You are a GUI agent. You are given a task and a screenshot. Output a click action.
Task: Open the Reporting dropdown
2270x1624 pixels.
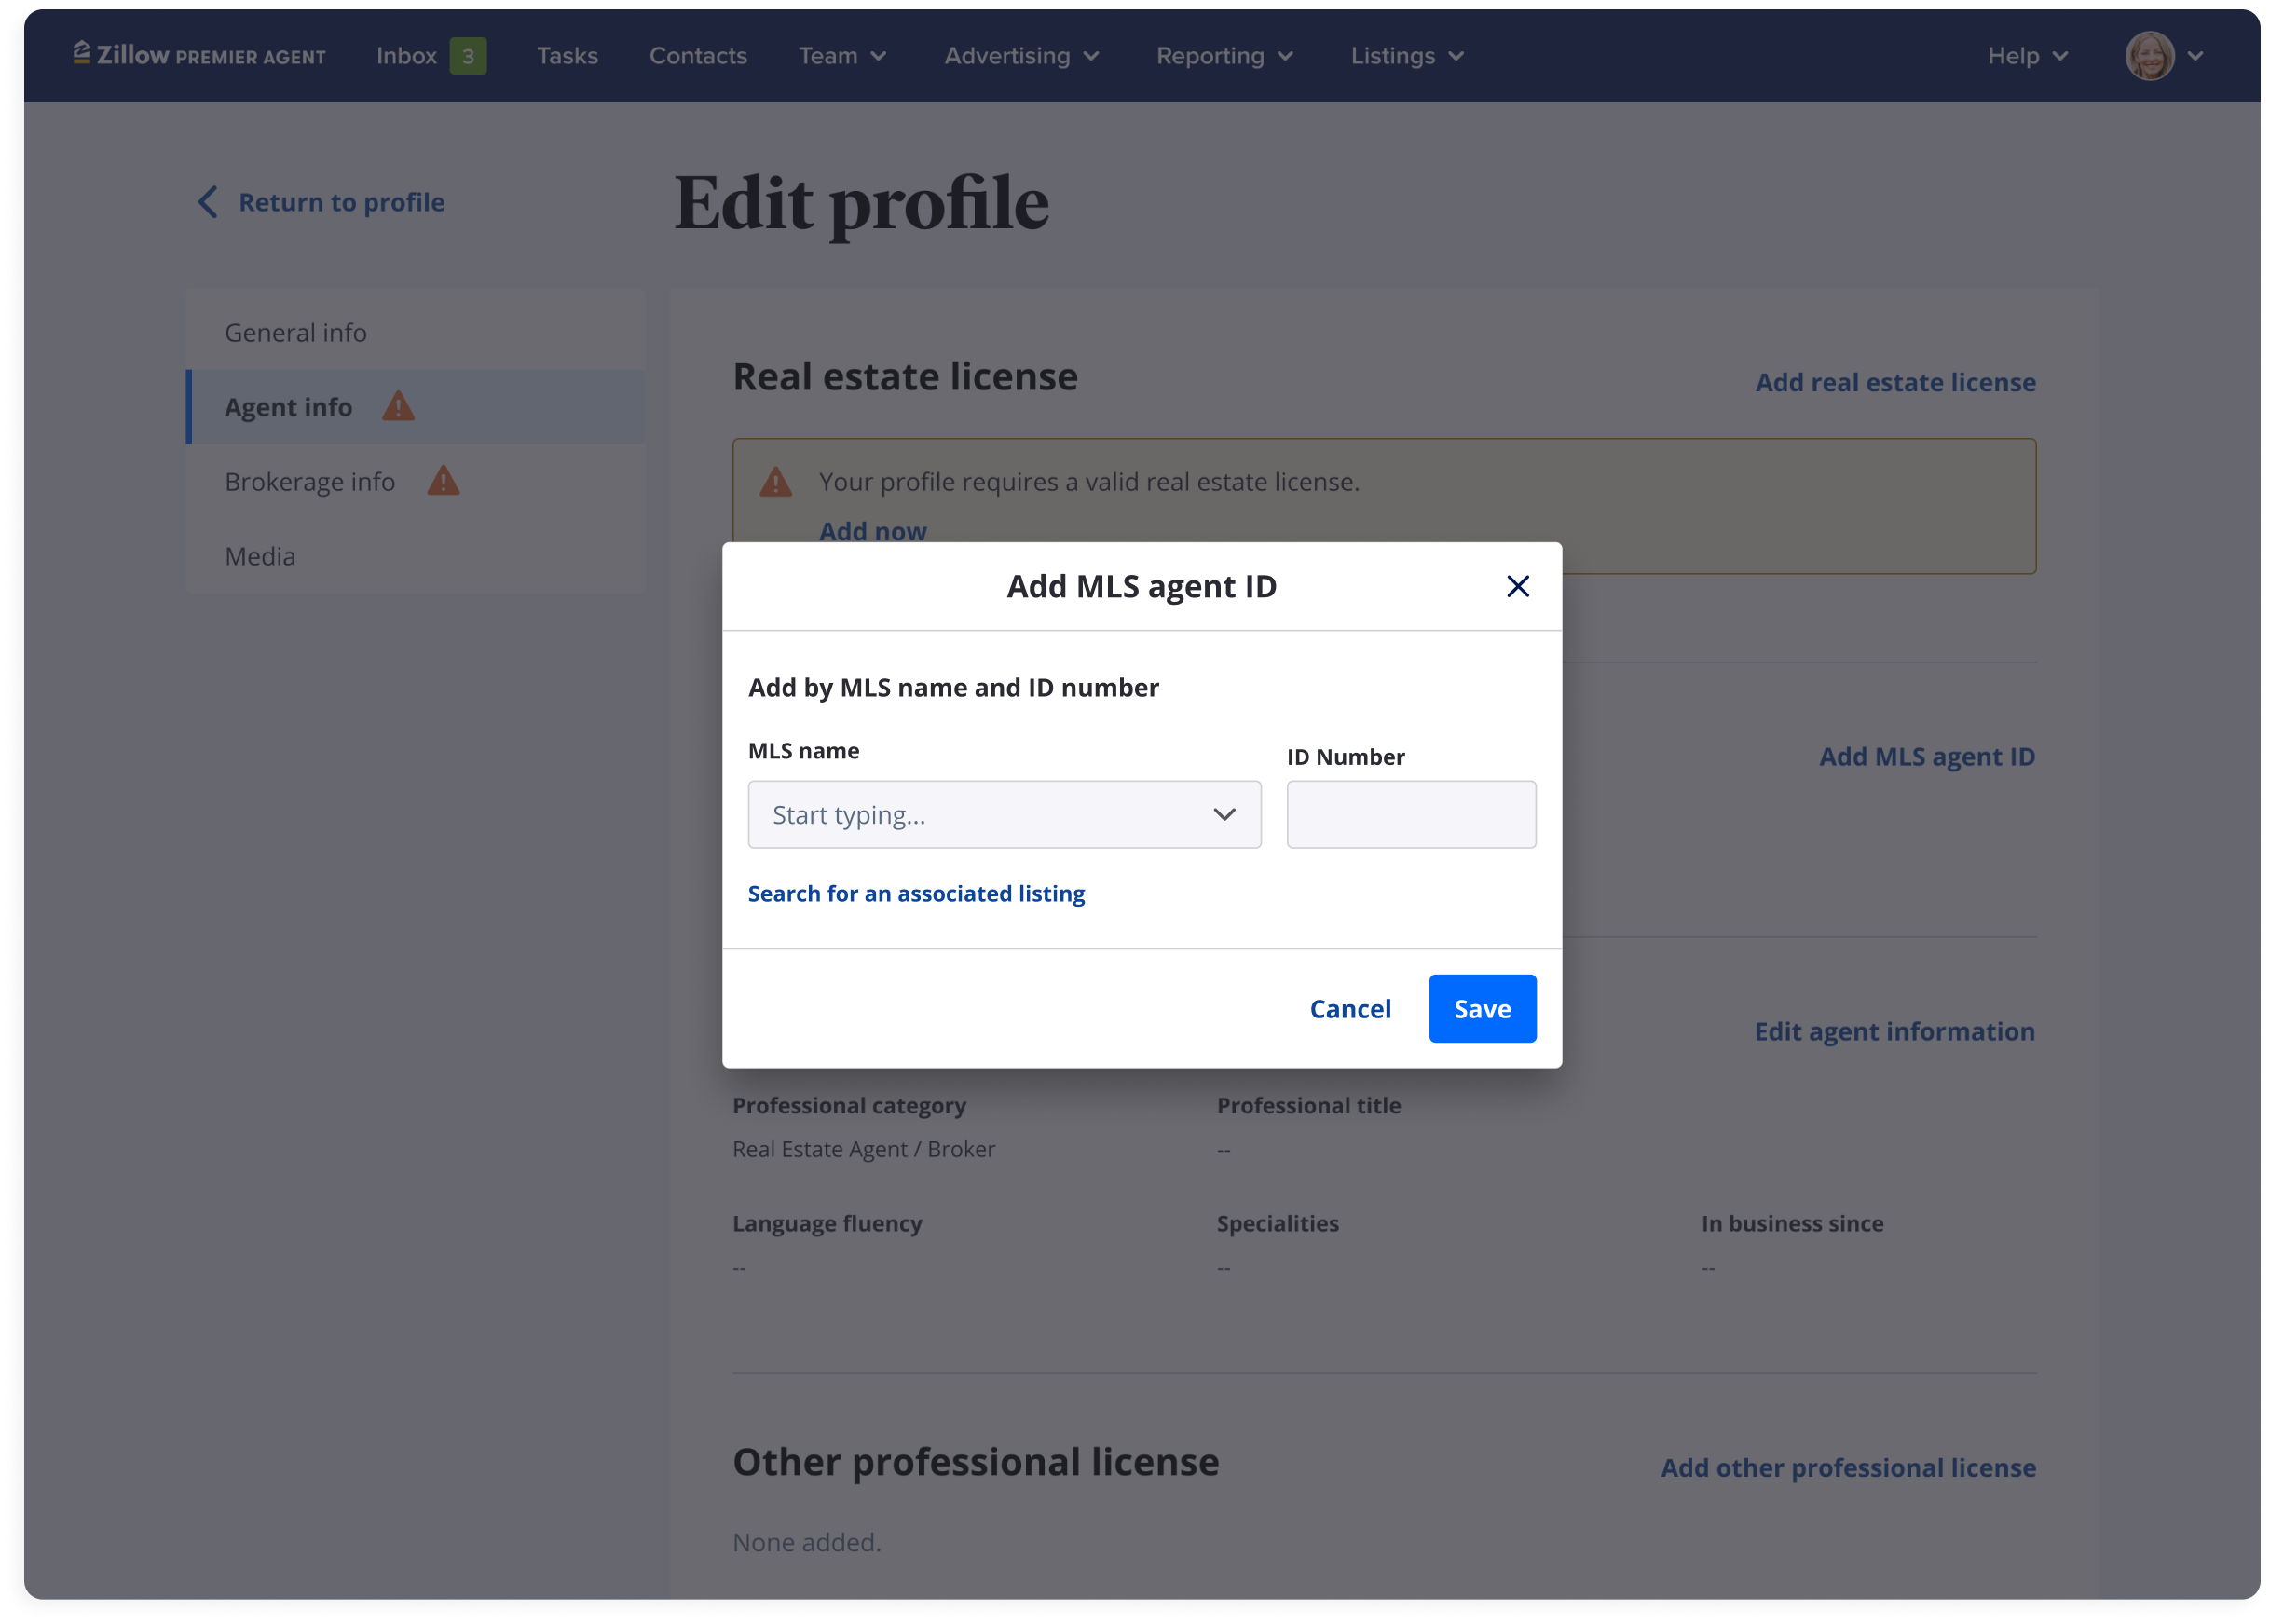[1224, 56]
